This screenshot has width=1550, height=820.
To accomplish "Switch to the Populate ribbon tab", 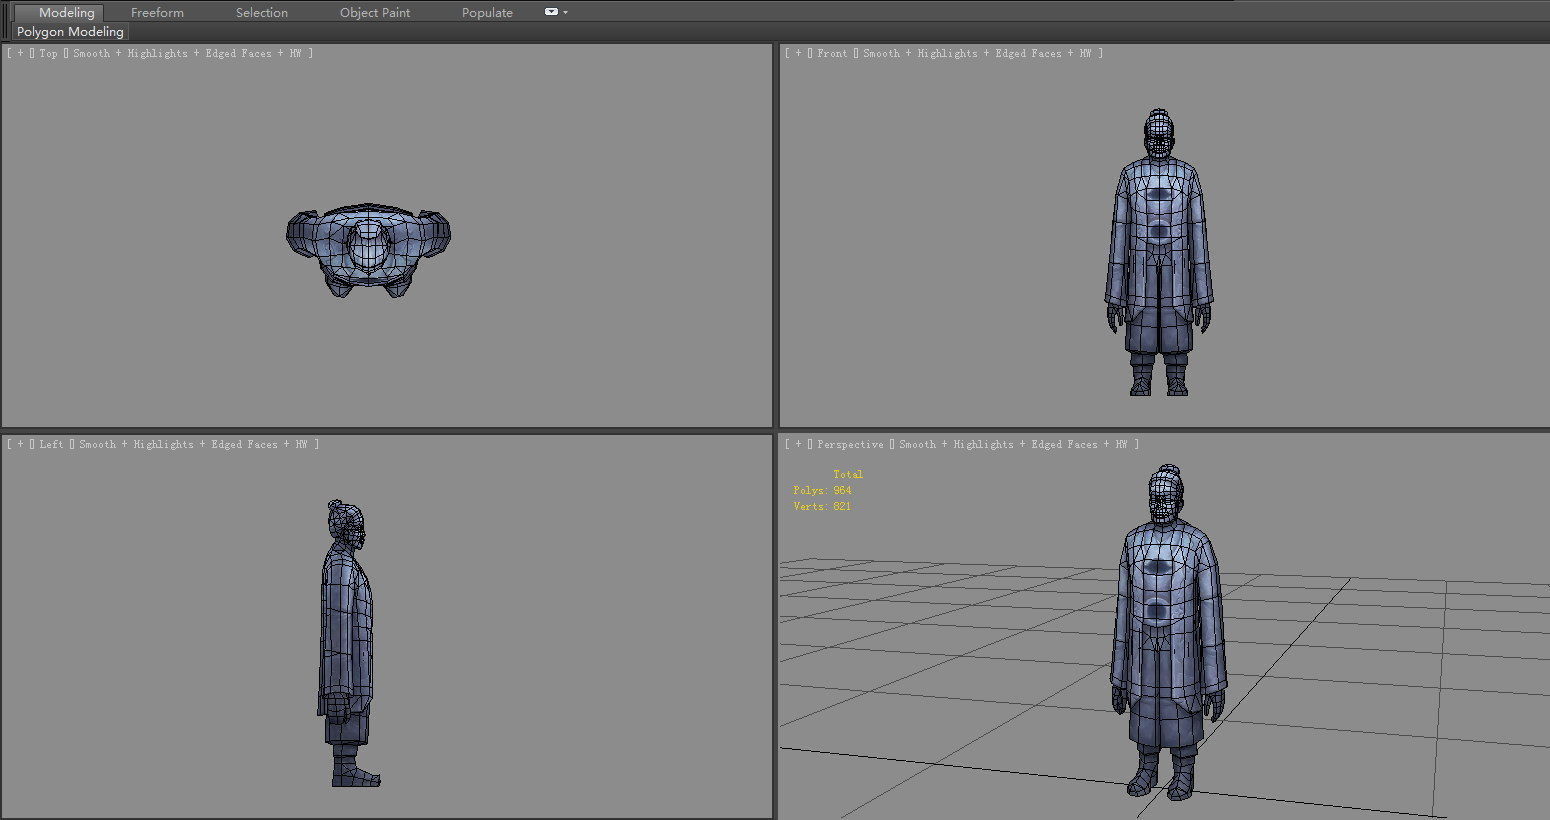I will [487, 12].
